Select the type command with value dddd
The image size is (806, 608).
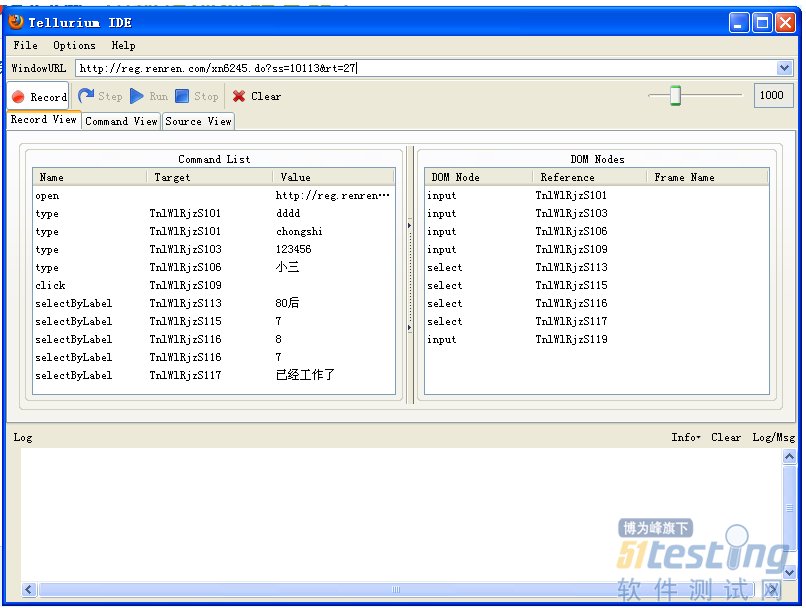tap(214, 213)
